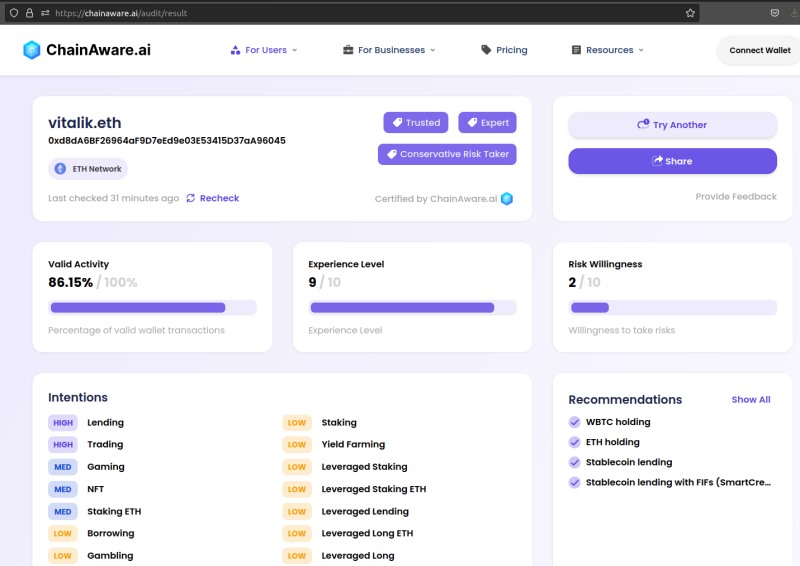Click the checkmark beside Stablecoin lending with FIFs

(574, 482)
